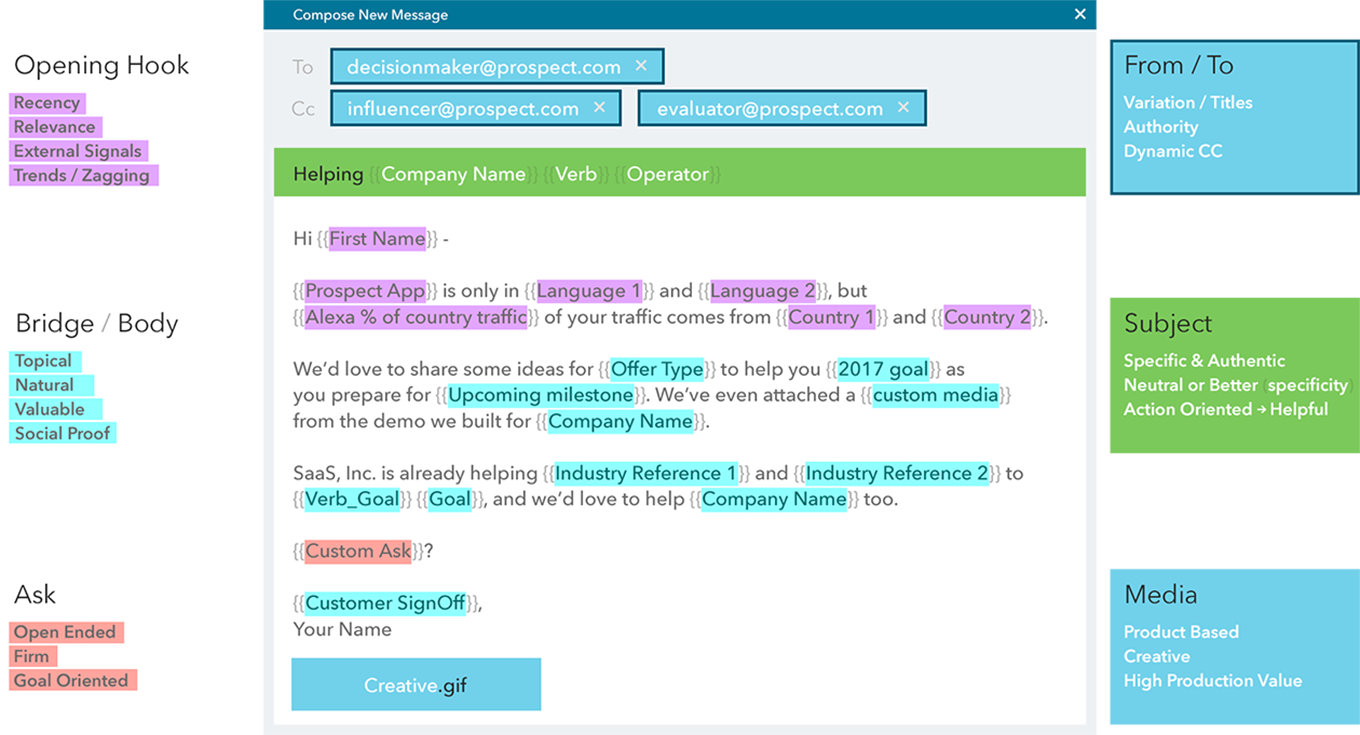Click the Language 1 placeholder
1360x735 pixels.
click(588, 291)
